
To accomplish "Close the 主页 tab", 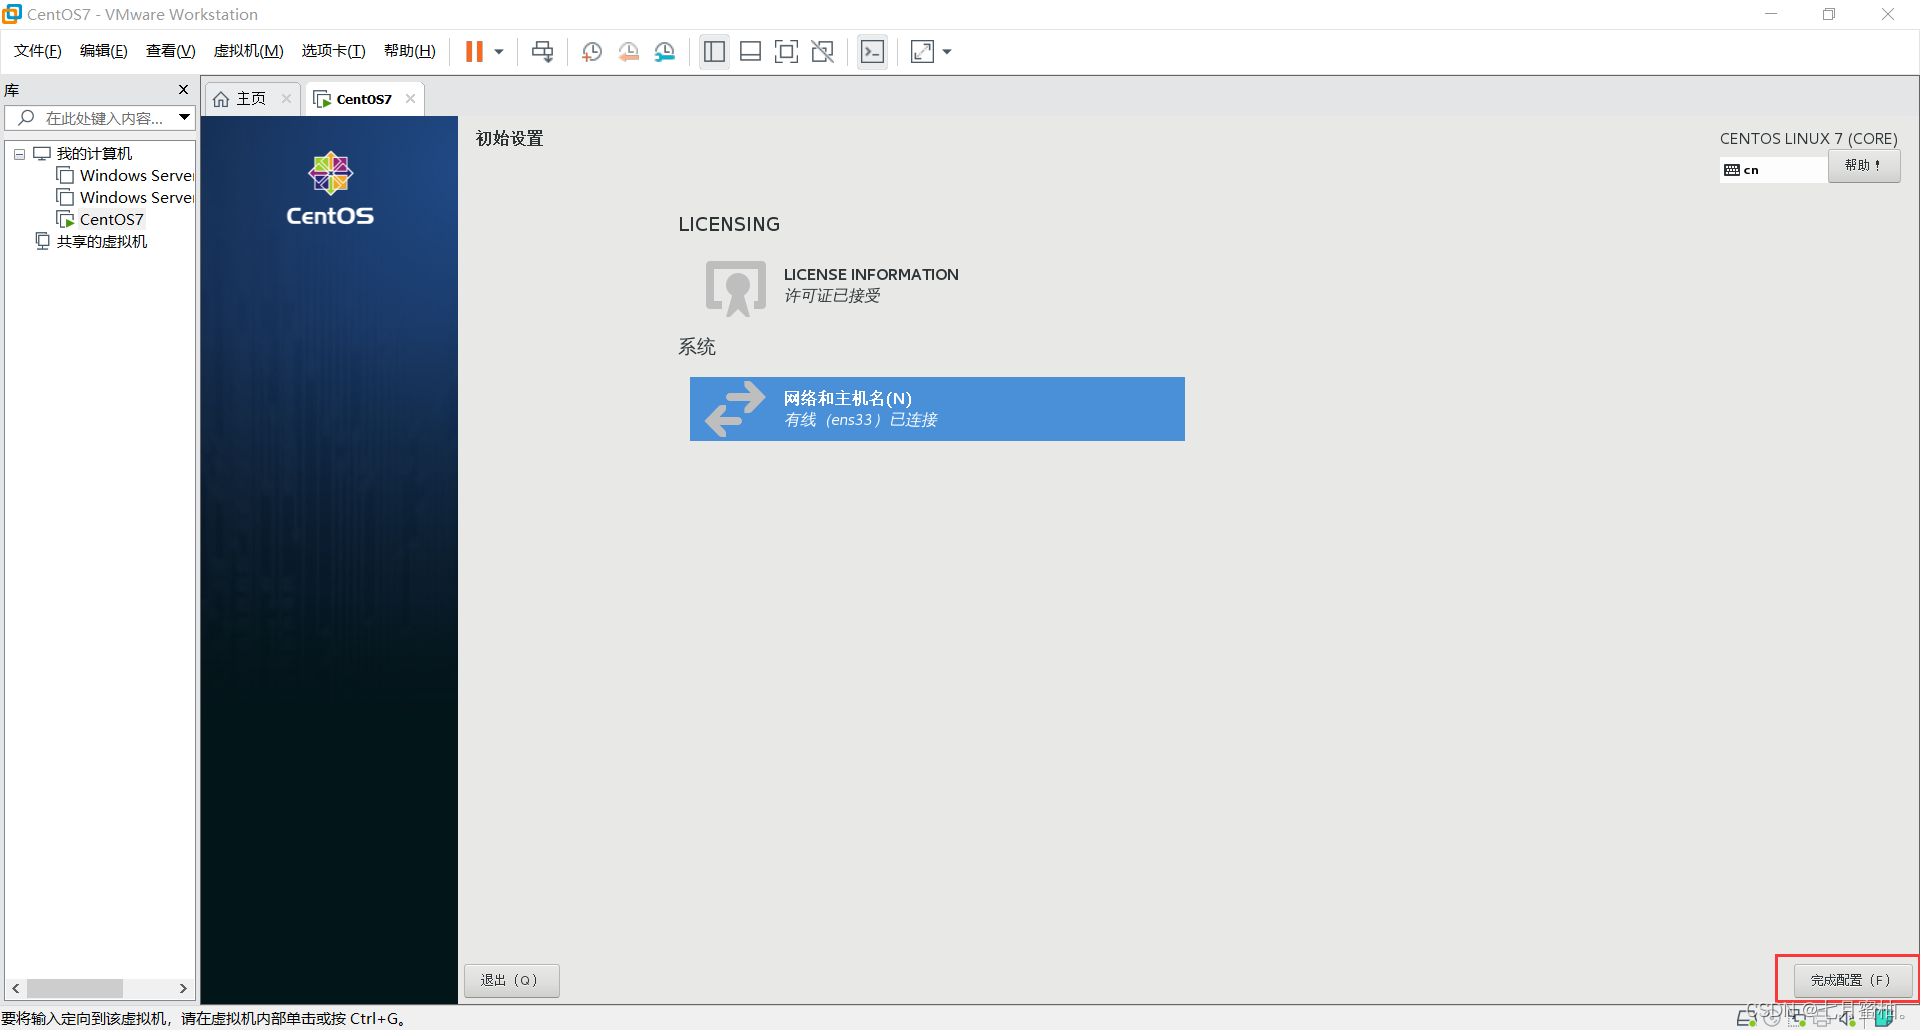I will [x=286, y=99].
